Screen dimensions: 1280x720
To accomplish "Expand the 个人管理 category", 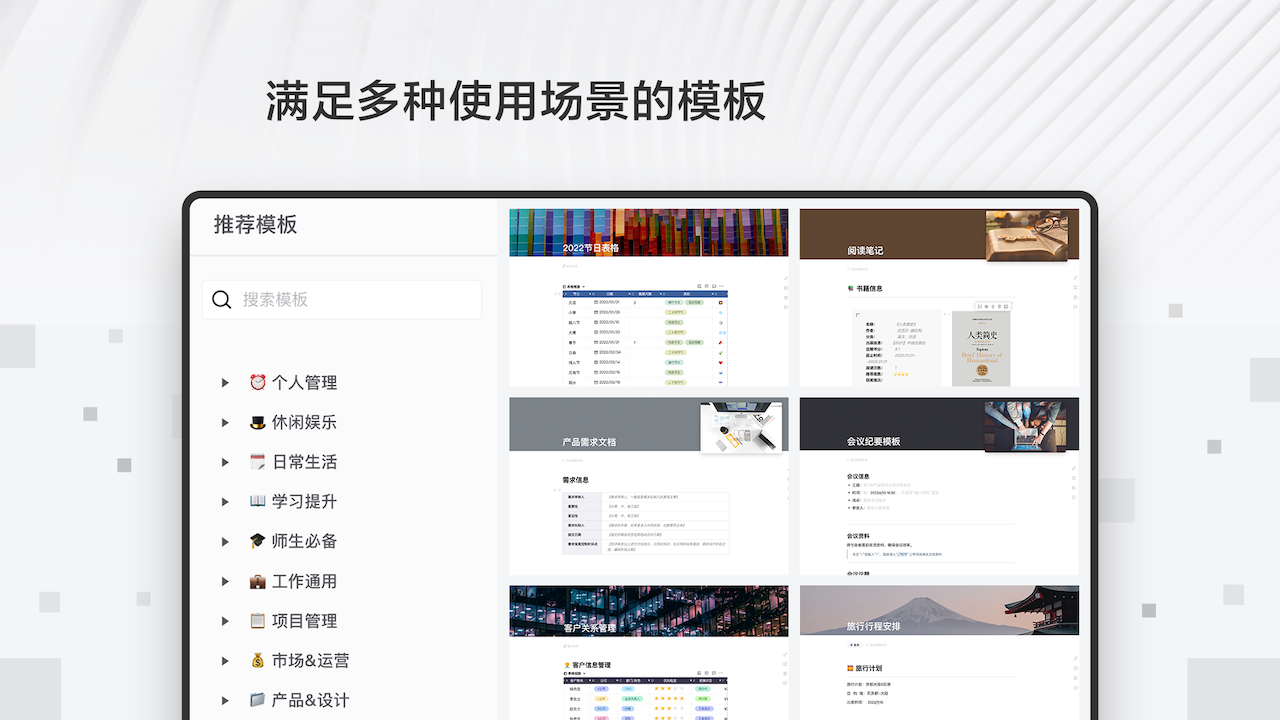I will tap(224, 382).
